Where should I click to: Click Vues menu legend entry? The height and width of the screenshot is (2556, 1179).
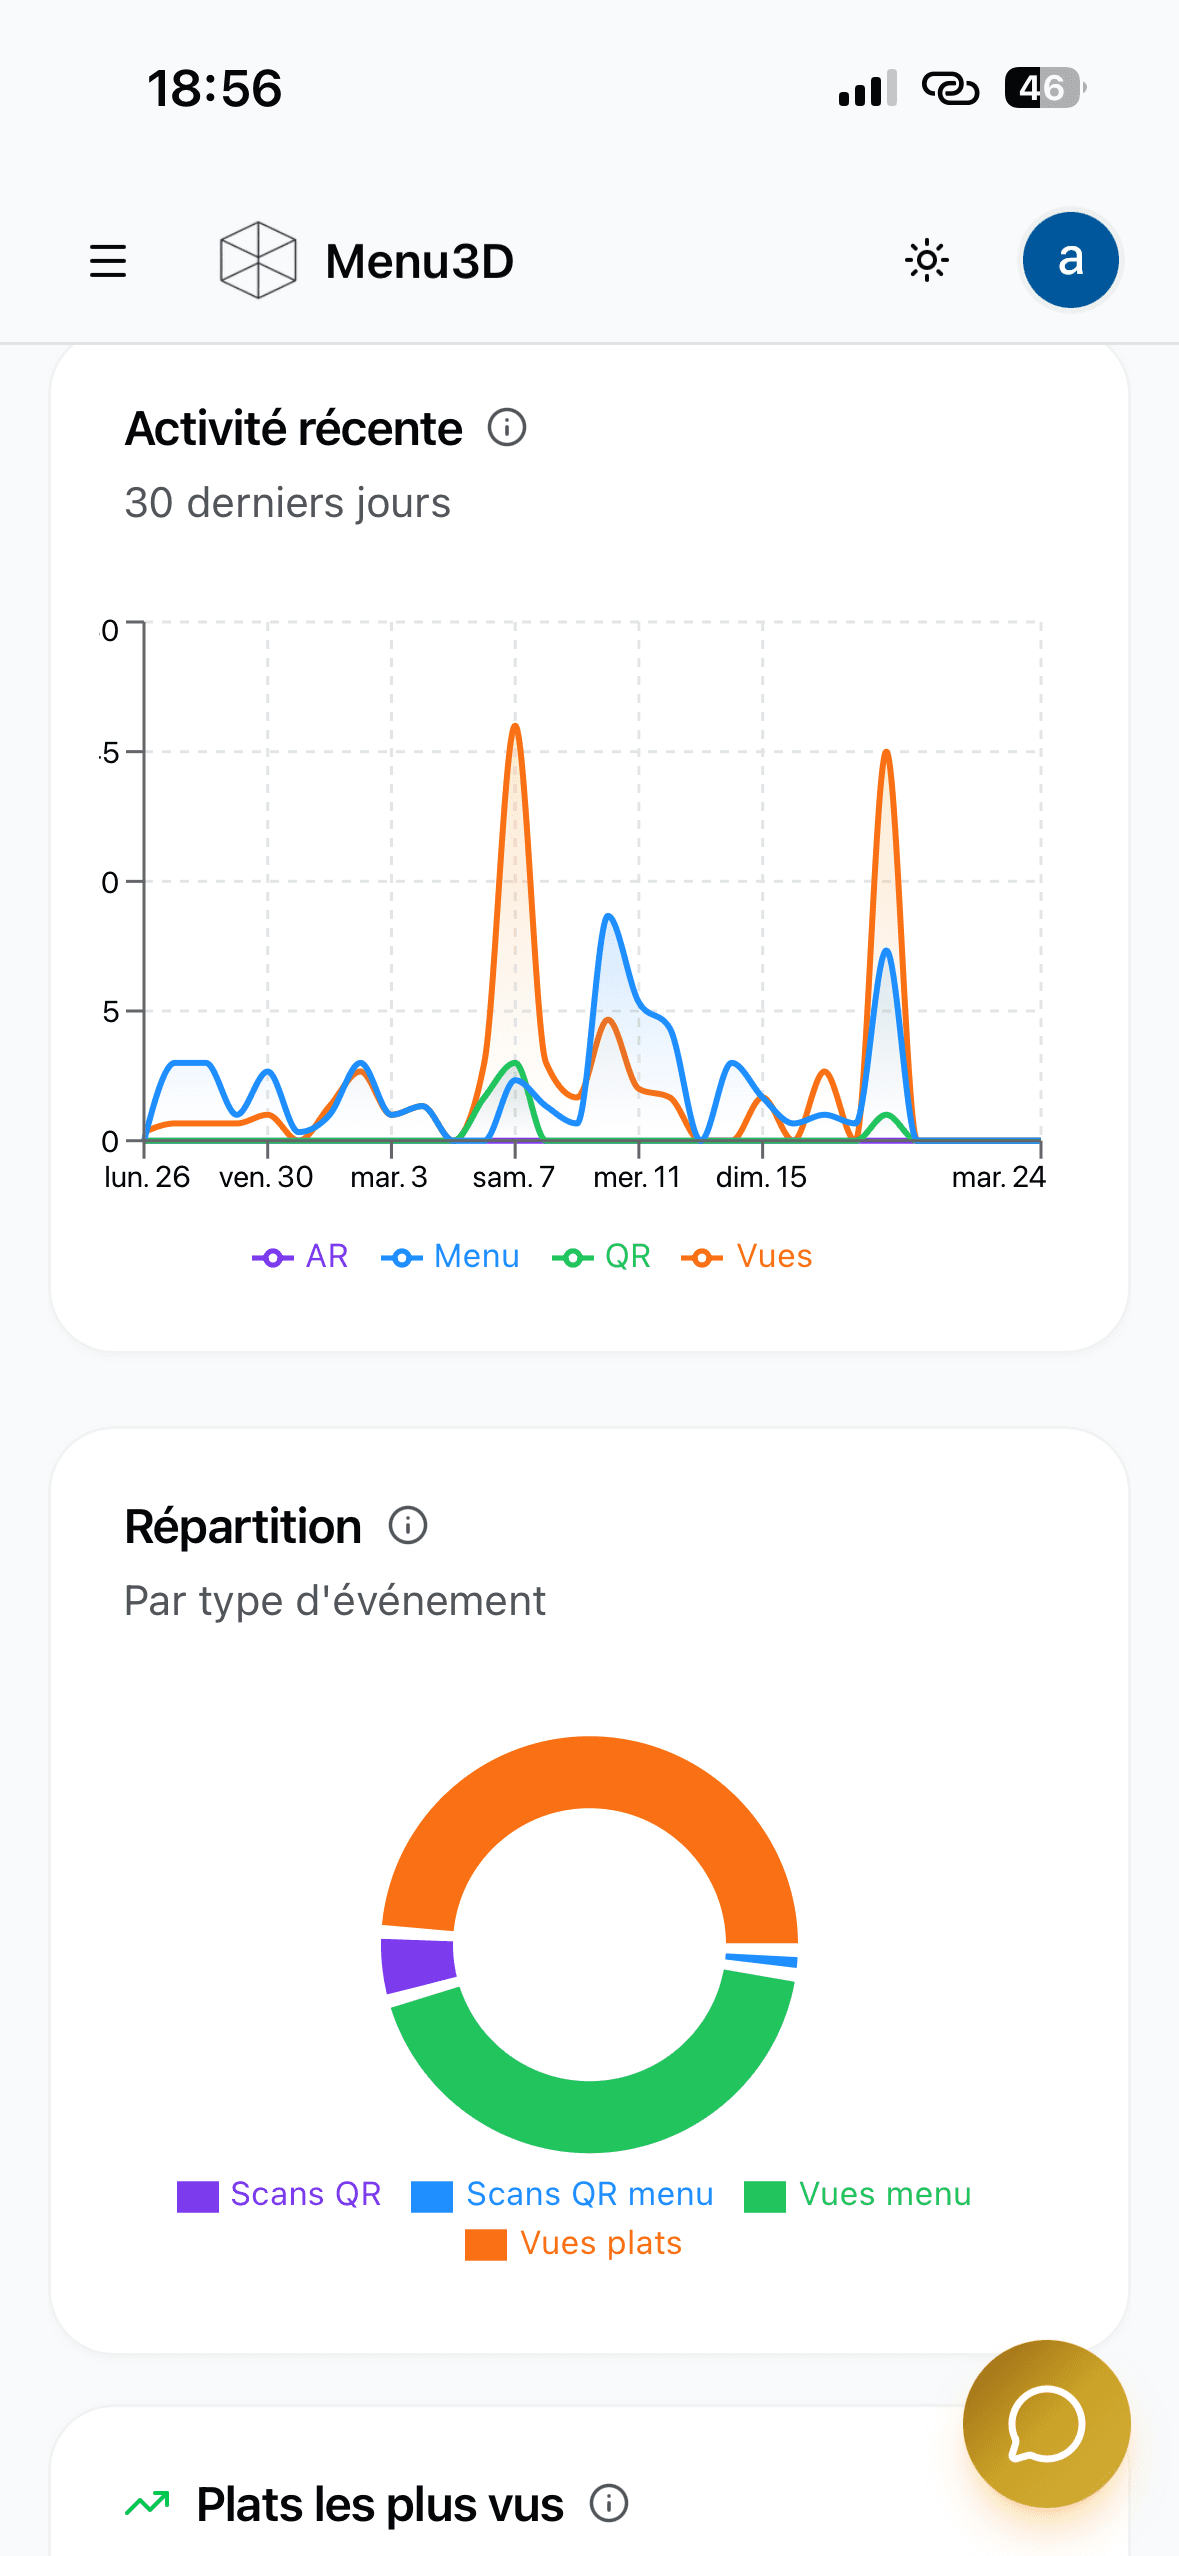coord(858,2194)
